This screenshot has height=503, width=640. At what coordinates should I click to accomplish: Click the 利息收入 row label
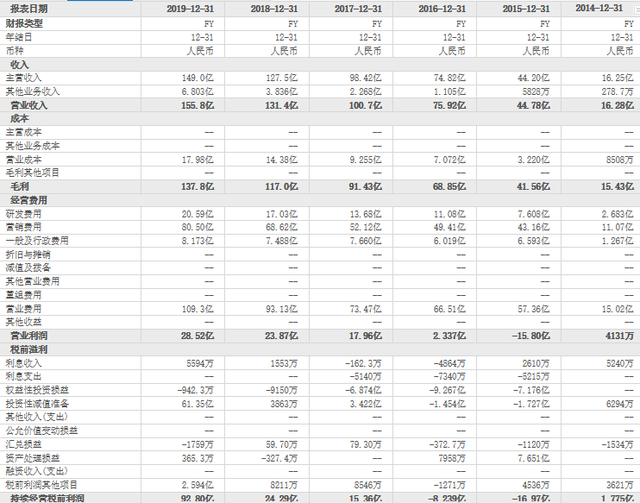coord(24,363)
